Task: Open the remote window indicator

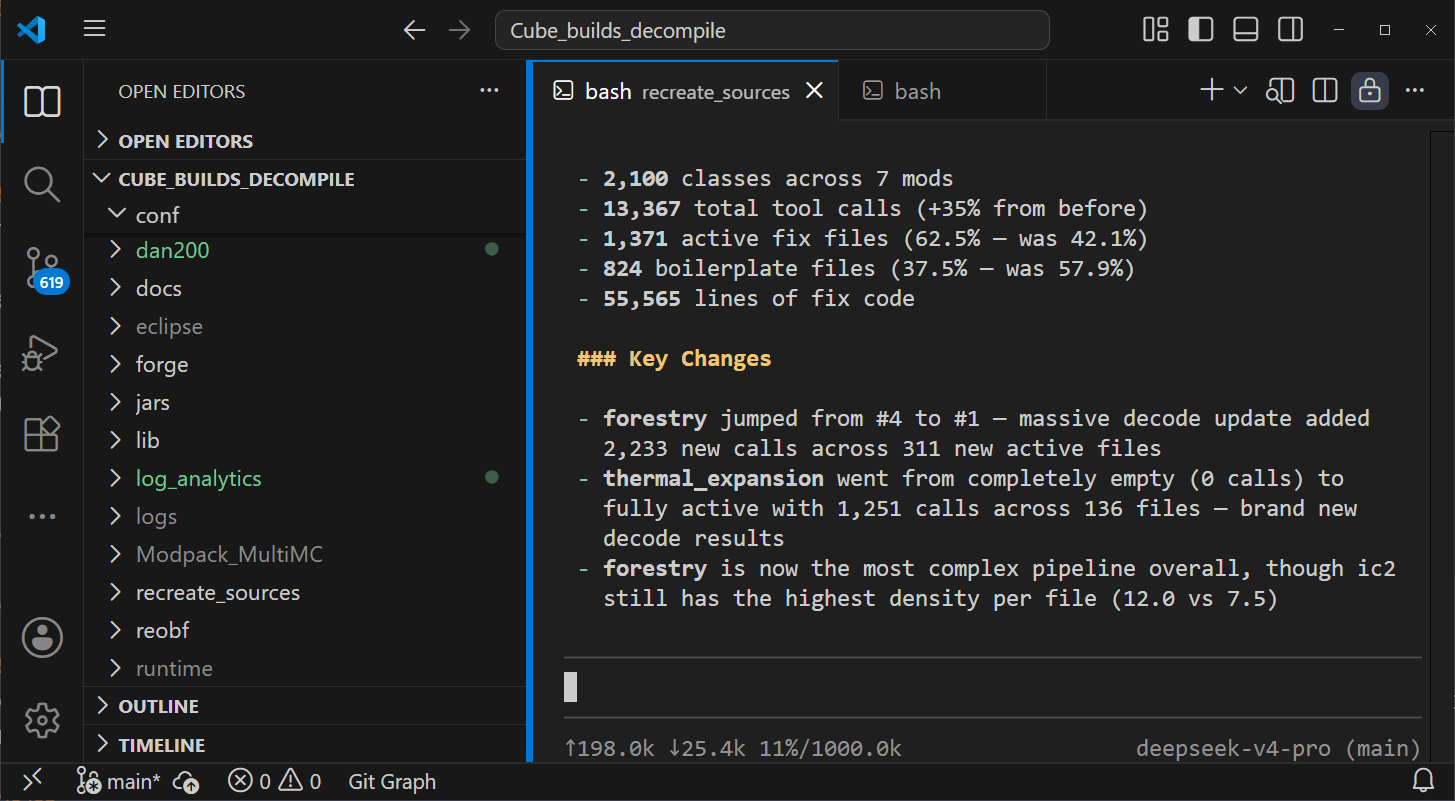Action: [x=32, y=781]
